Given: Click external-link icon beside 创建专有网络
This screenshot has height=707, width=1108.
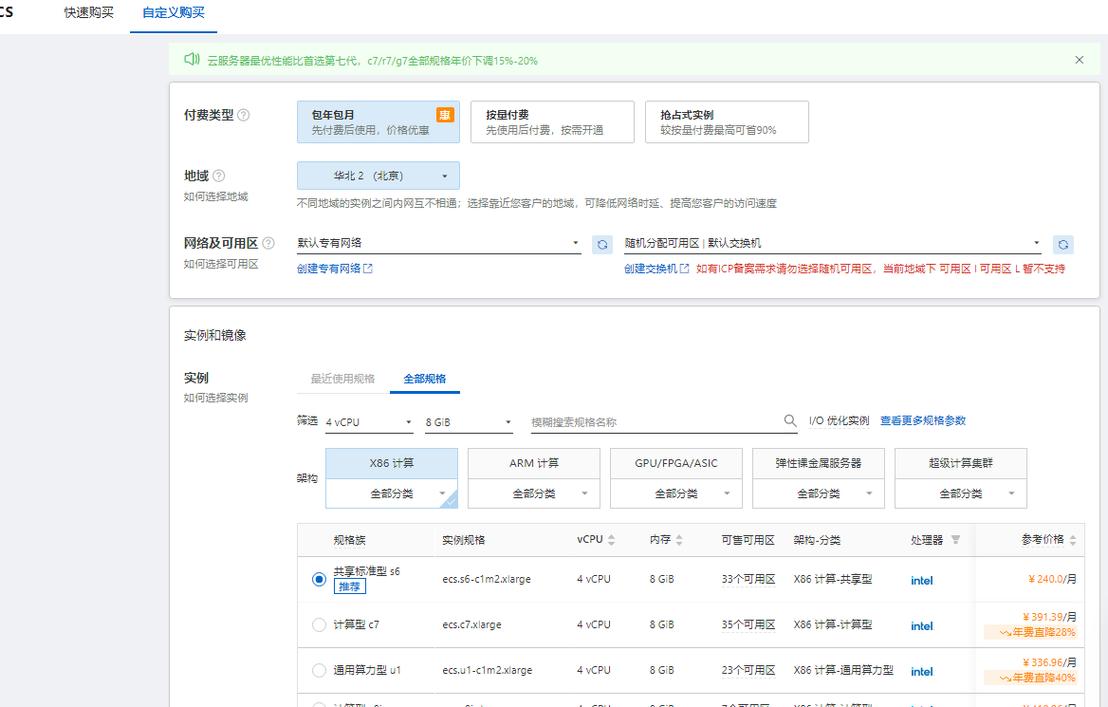Looking at the screenshot, I should 367,268.
